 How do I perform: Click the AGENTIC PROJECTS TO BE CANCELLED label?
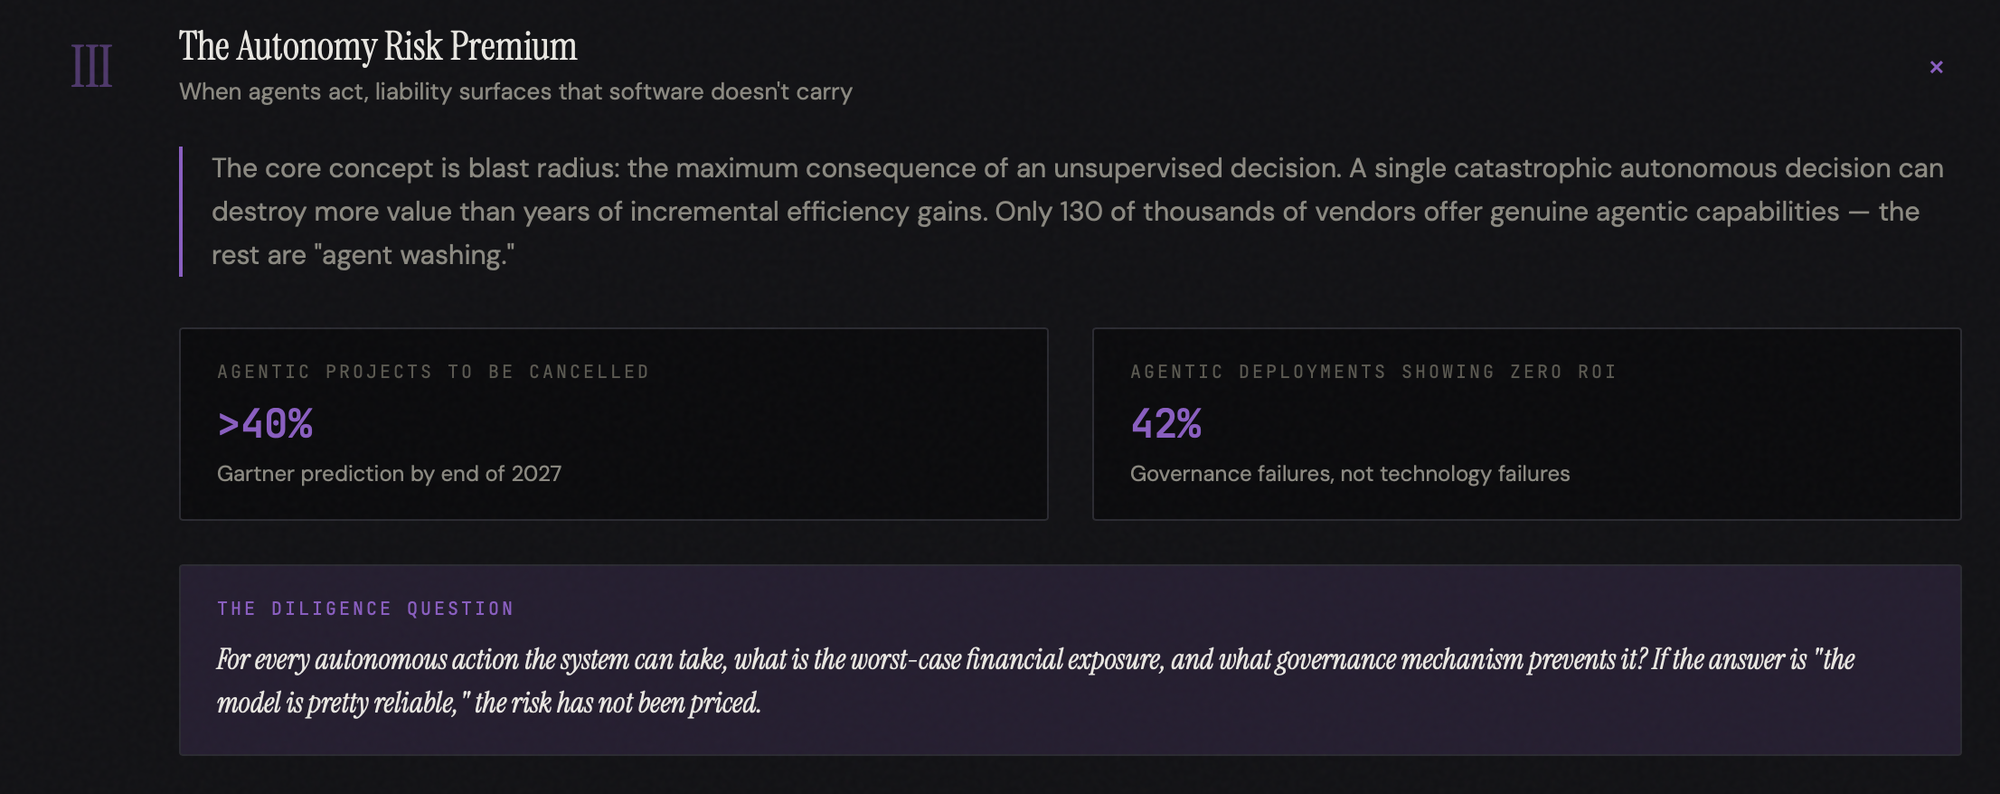[433, 372]
